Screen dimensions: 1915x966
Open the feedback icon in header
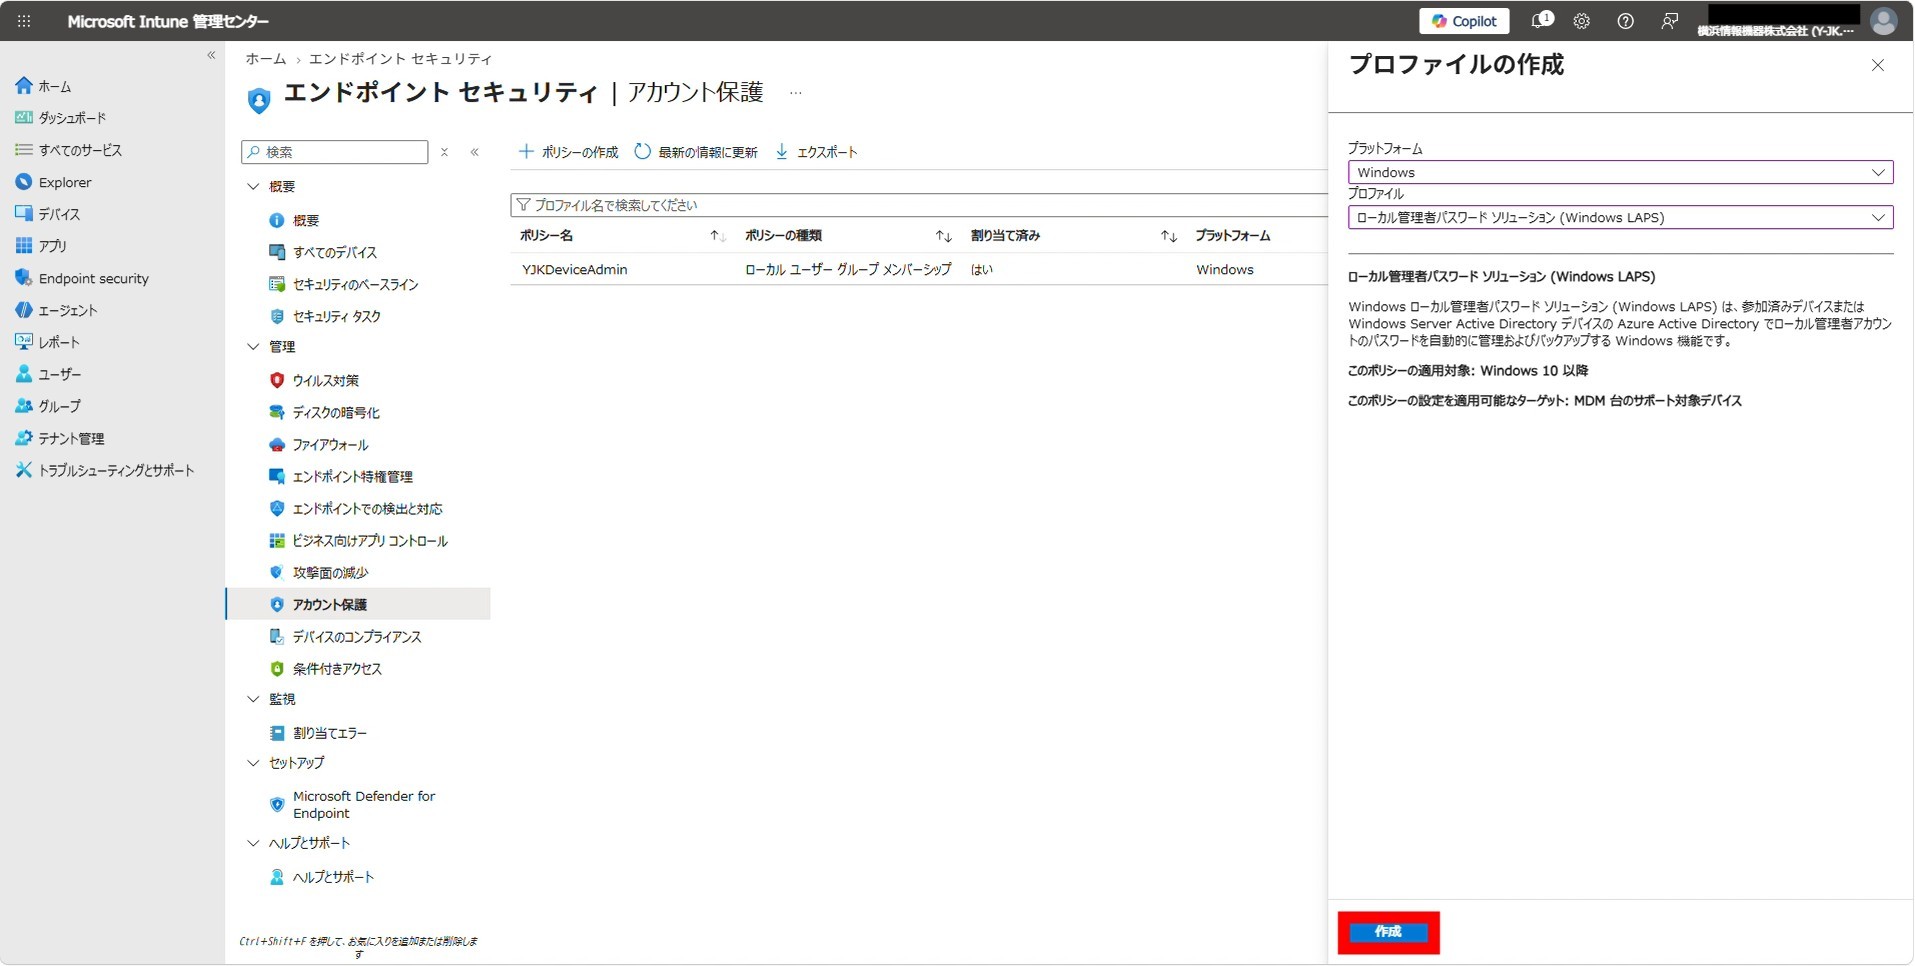pyautogui.click(x=1669, y=21)
